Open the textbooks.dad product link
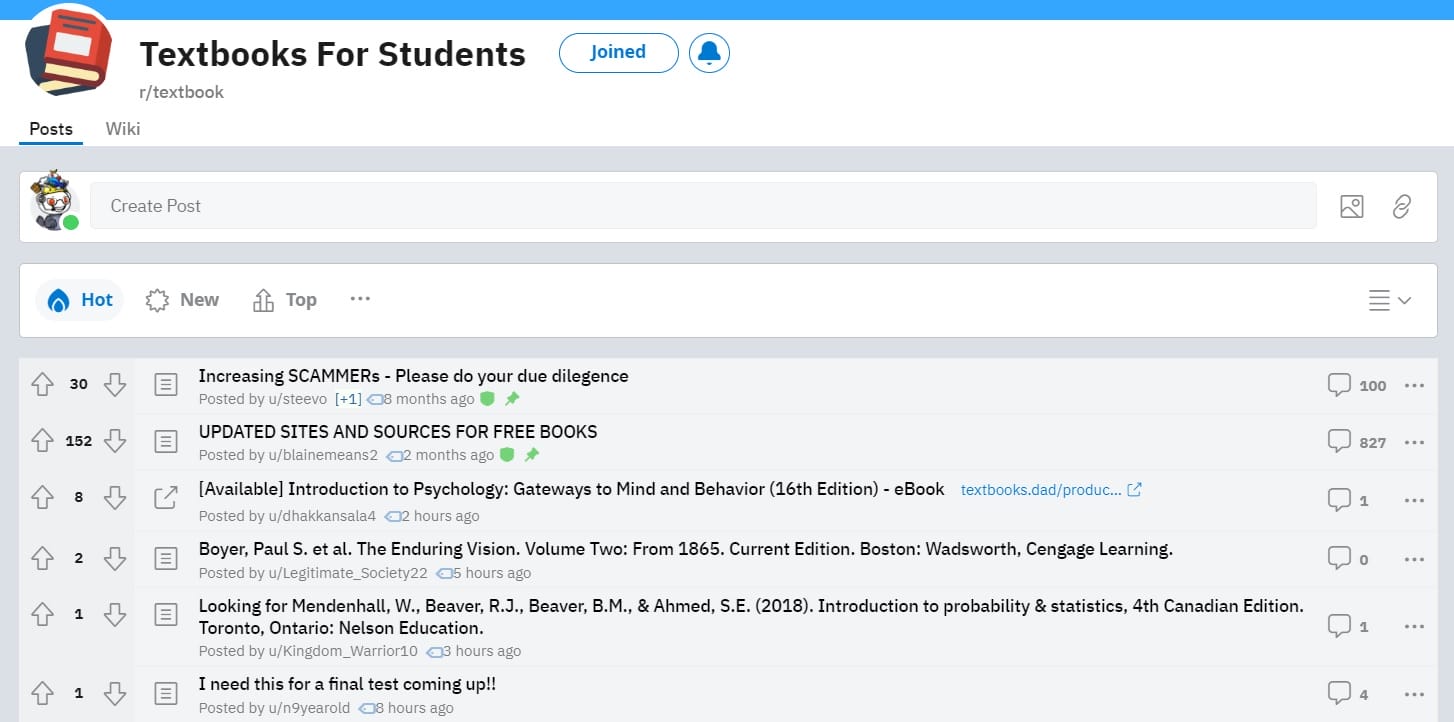Viewport: 1454px width, 722px height. pyautogui.click(x=1040, y=490)
